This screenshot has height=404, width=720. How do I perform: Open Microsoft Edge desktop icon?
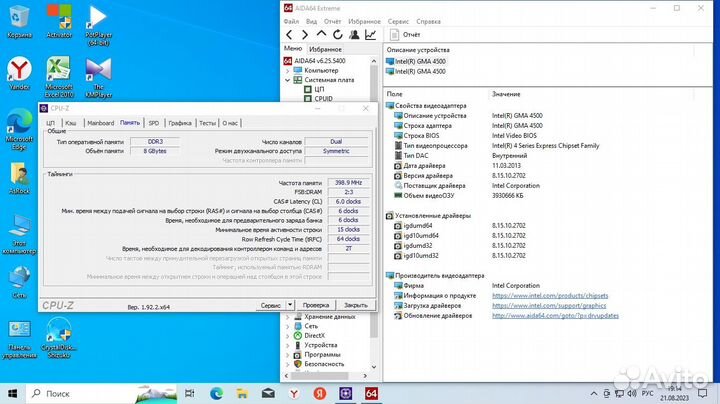(19, 130)
